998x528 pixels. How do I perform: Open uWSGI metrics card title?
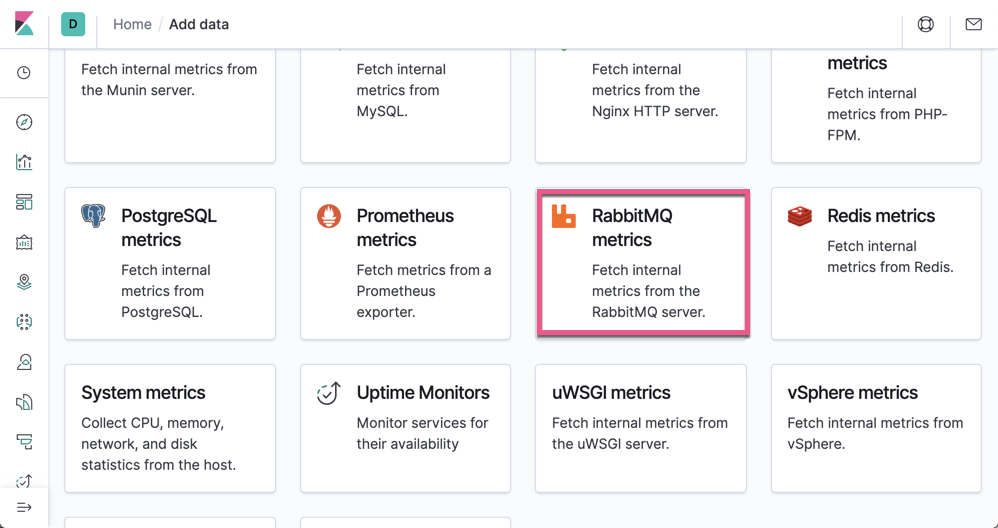611,393
